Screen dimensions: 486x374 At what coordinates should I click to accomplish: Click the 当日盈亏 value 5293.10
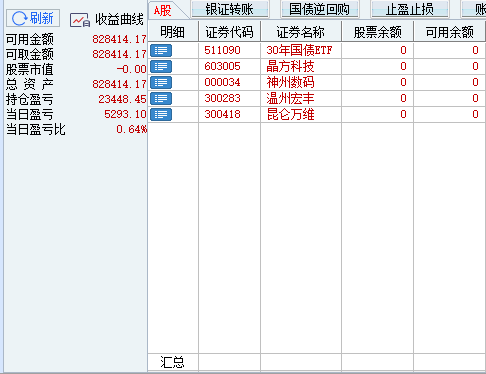[125, 114]
